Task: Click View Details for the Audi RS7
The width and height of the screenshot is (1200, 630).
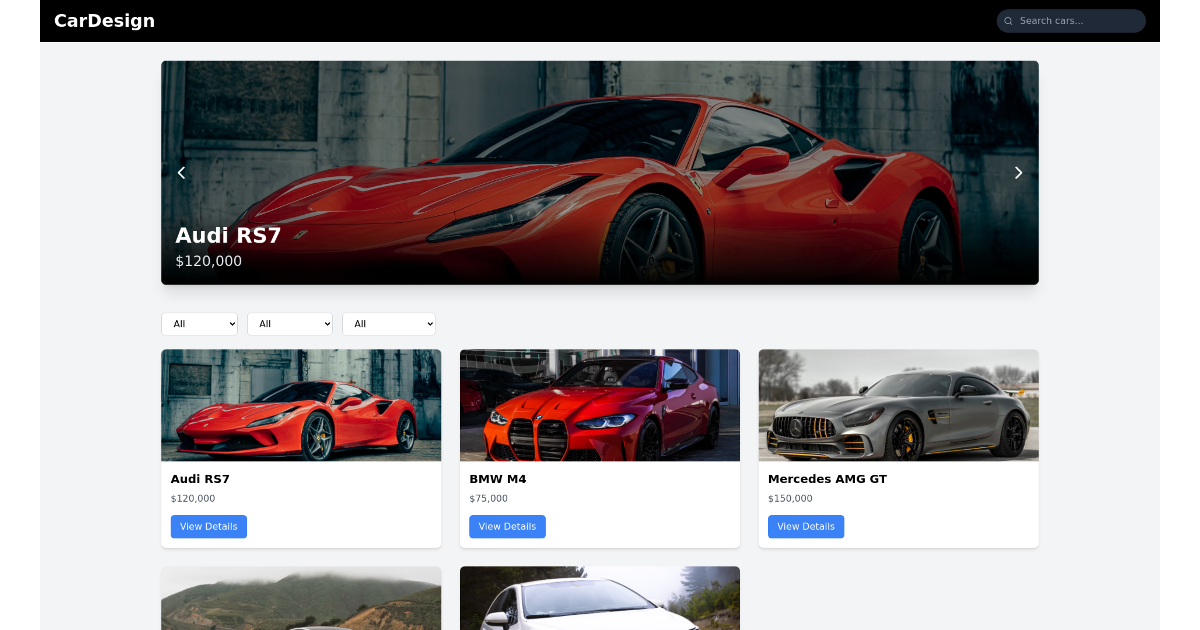Action: (x=208, y=526)
